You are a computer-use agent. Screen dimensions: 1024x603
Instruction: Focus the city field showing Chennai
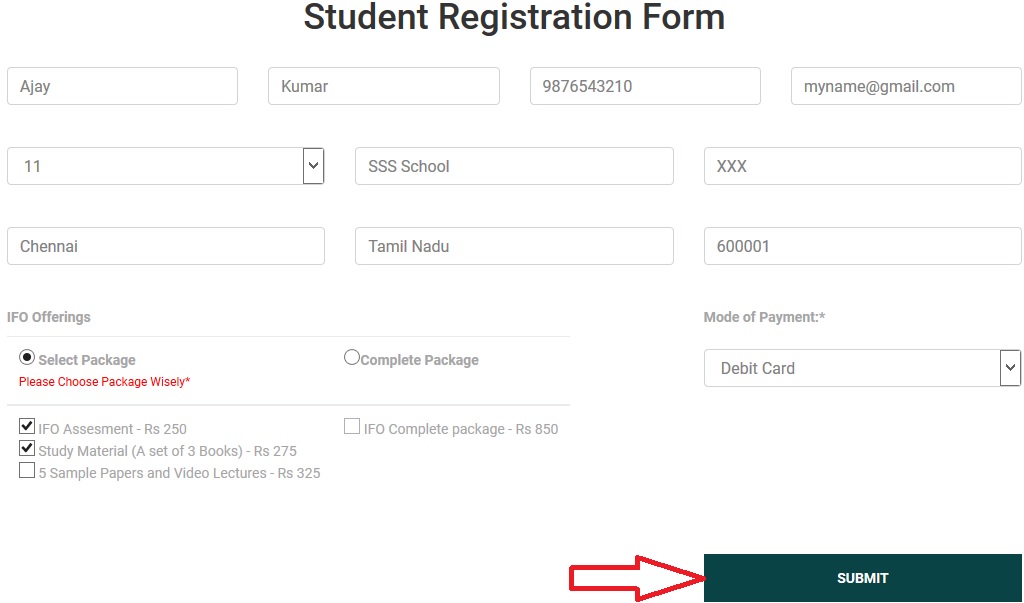165,246
